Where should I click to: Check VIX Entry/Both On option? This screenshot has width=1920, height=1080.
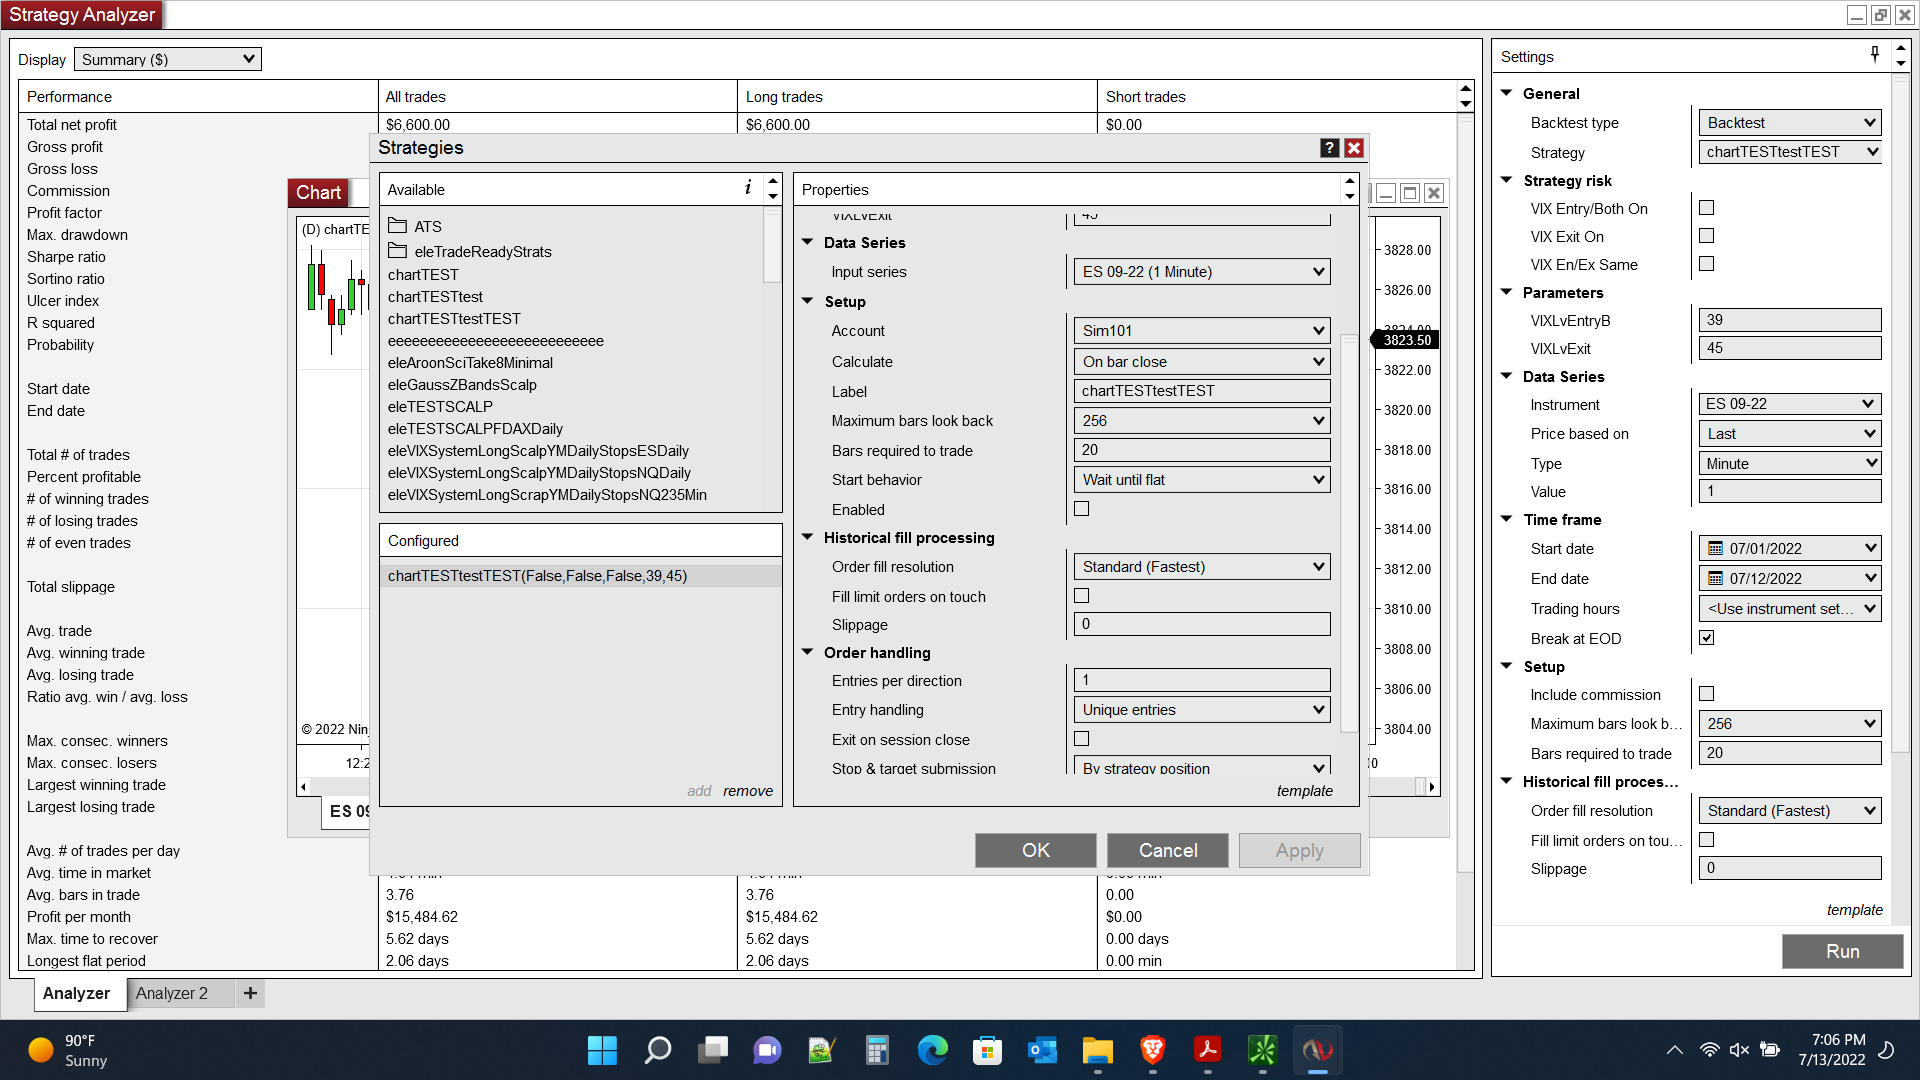pyautogui.click(x=1706, y=208)
